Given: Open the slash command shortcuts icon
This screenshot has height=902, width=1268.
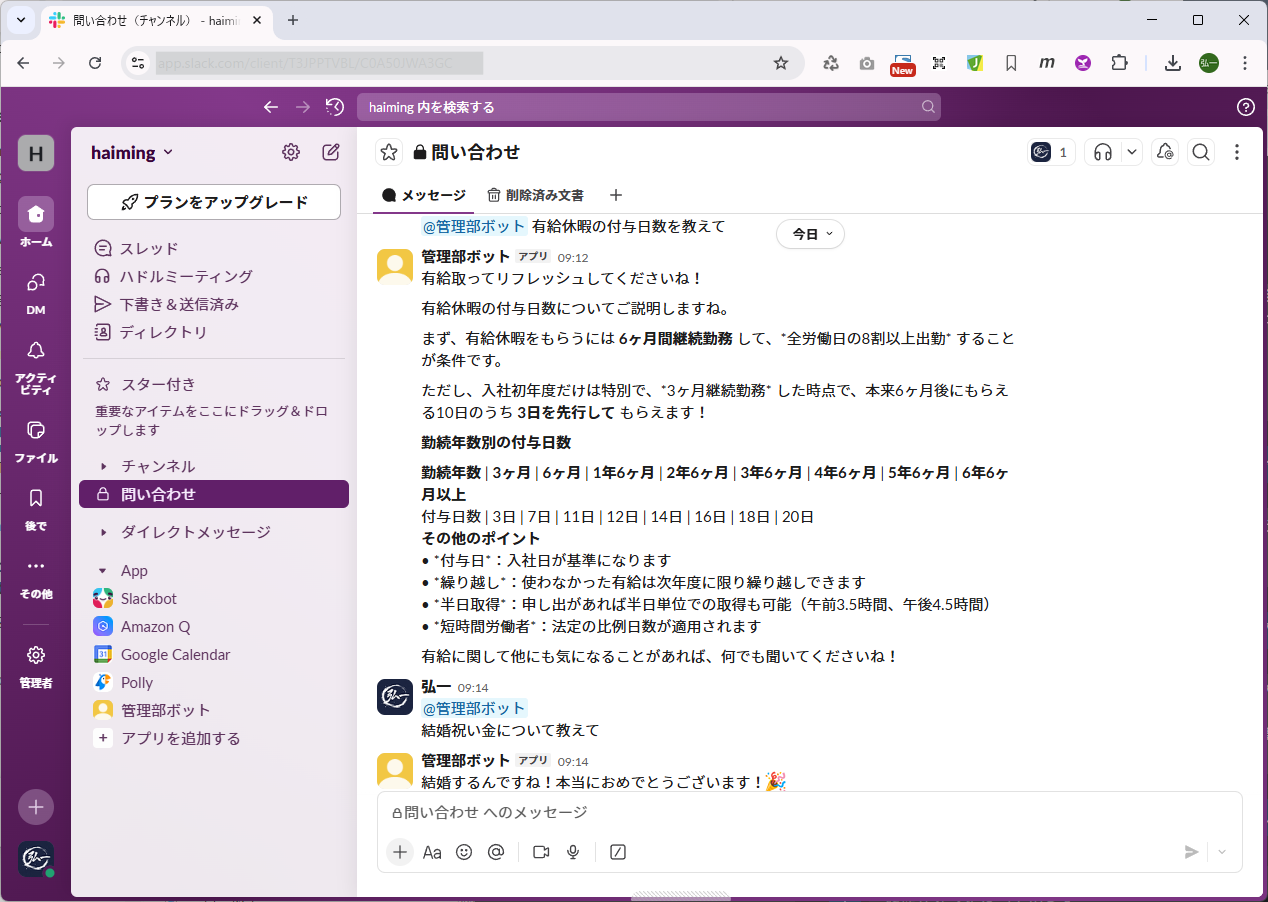Looking at the screenshot, I should pos(617,852).
